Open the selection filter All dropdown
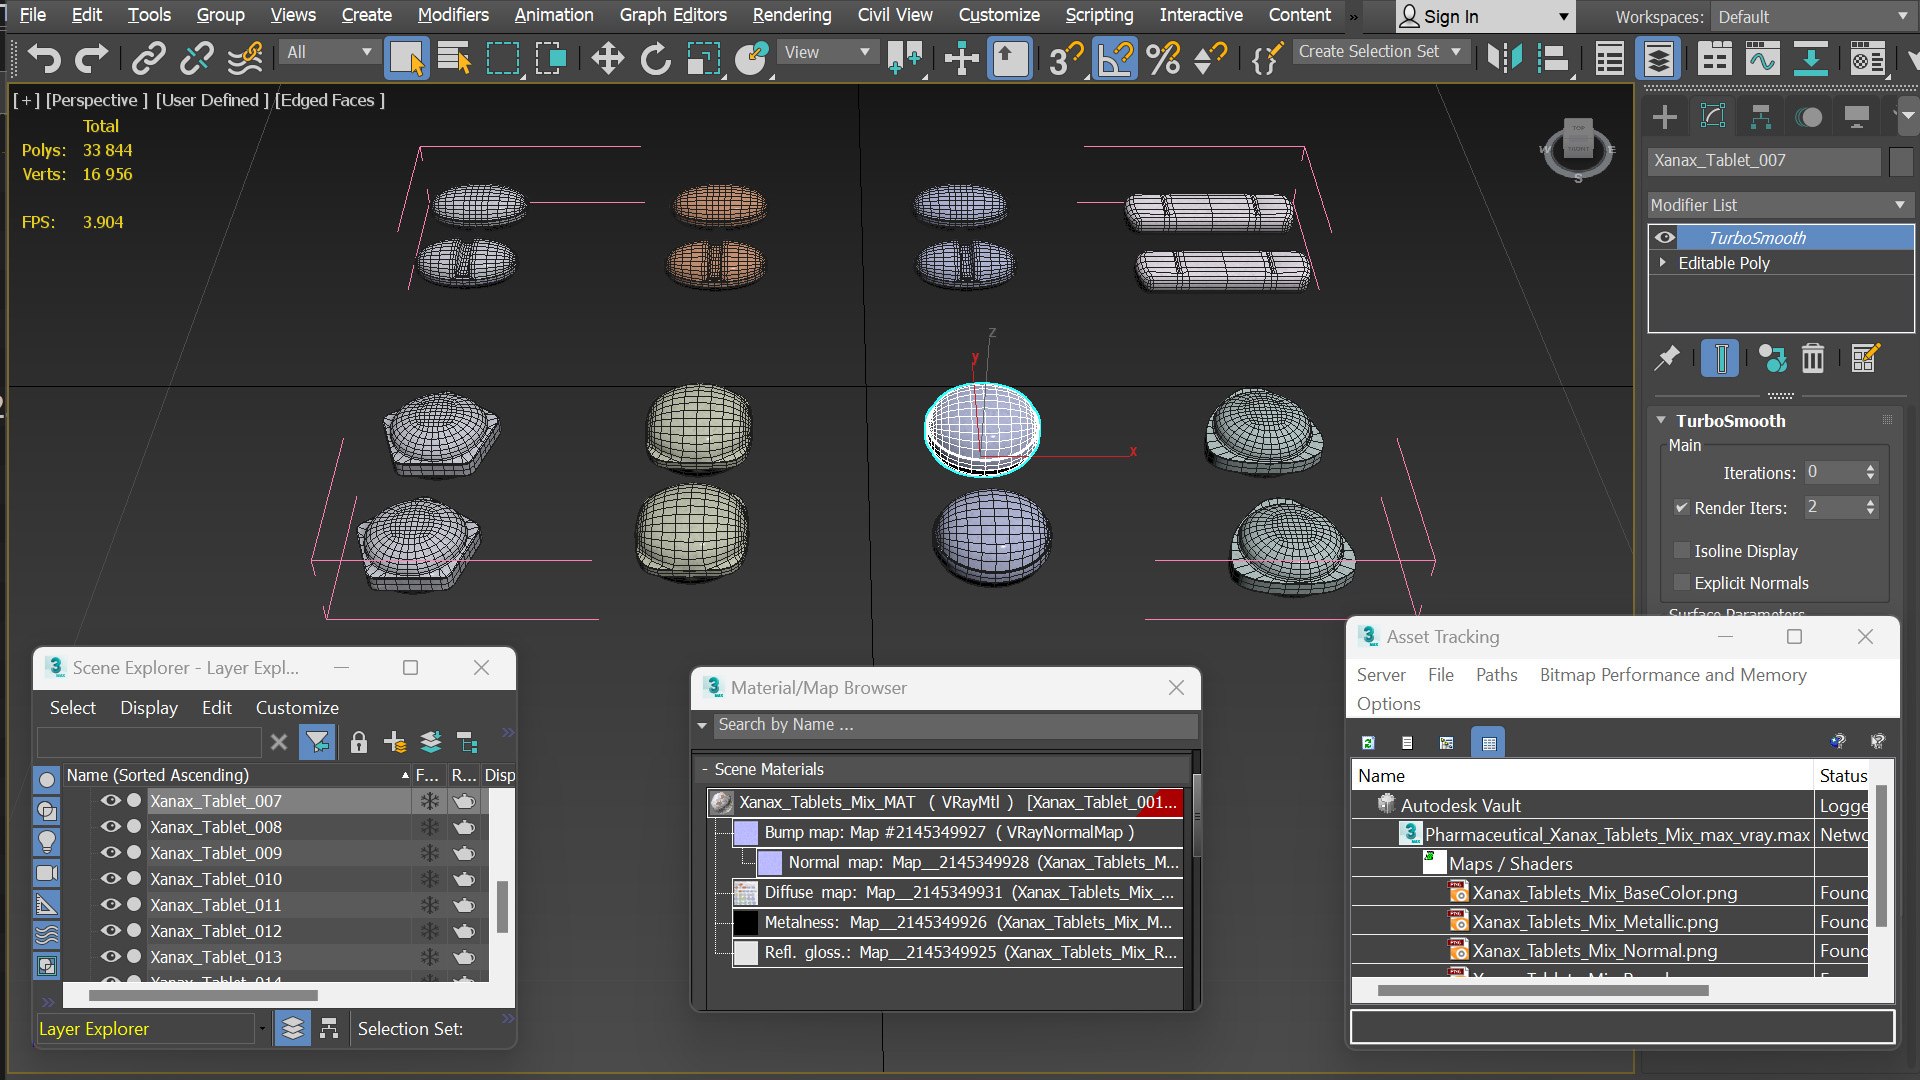The height and width of the screenshot is (1080, 1920). tap(328, 52)
